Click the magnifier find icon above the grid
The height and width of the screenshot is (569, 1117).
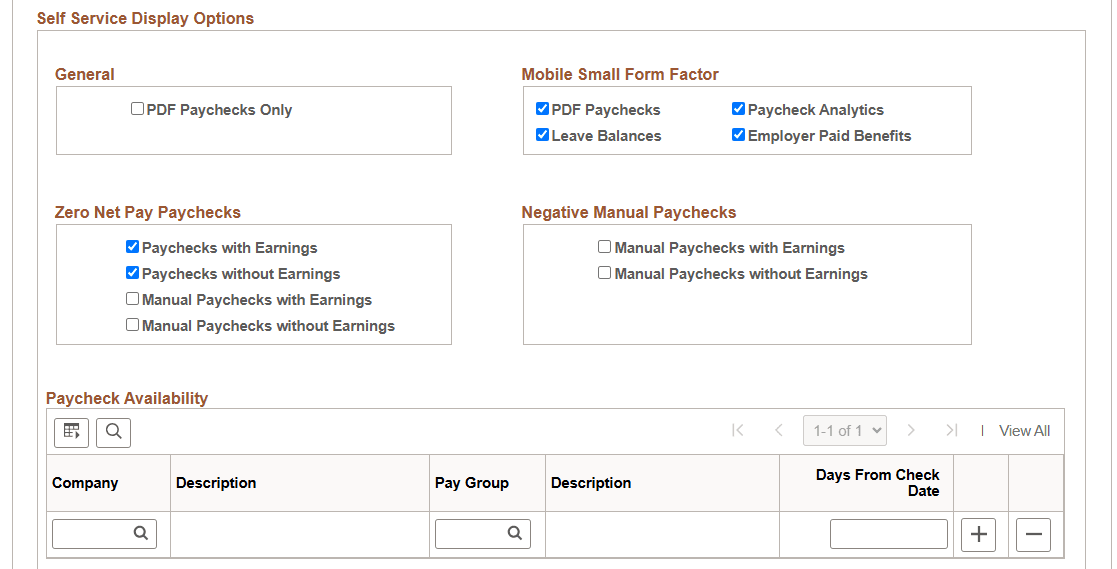[113, 432]
